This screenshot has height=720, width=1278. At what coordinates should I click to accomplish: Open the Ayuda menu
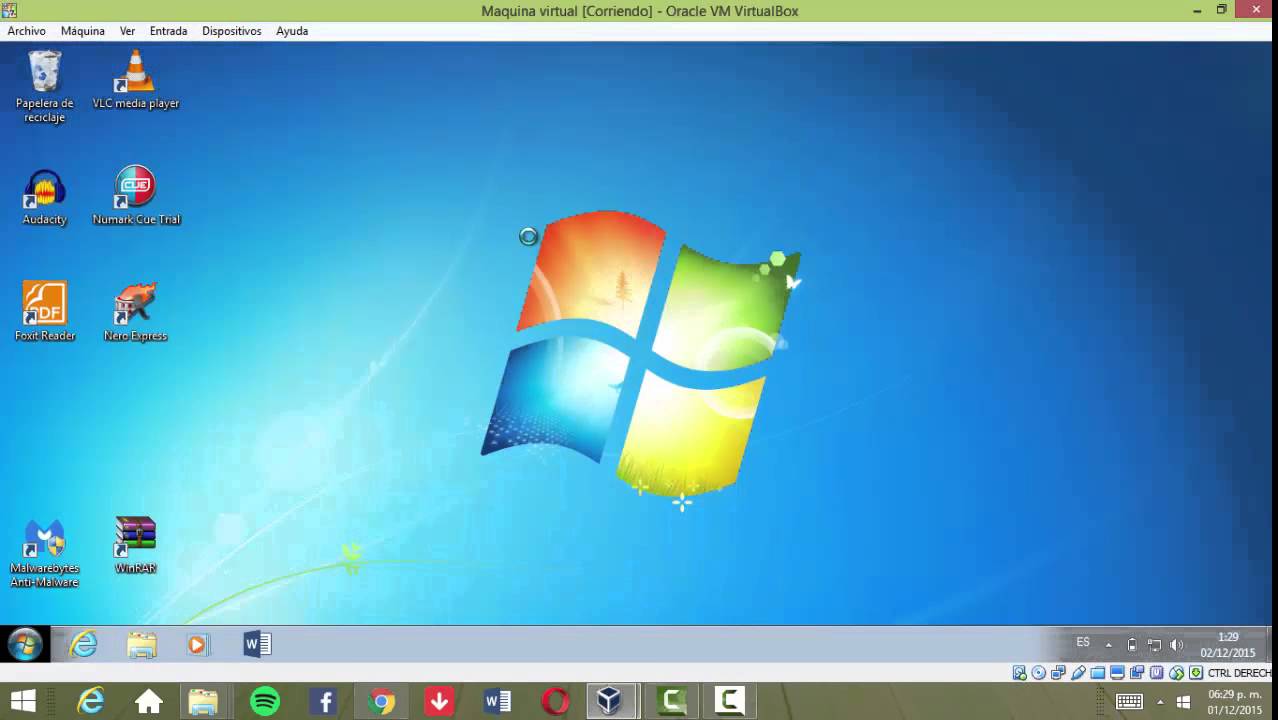[x=292, y=31]
